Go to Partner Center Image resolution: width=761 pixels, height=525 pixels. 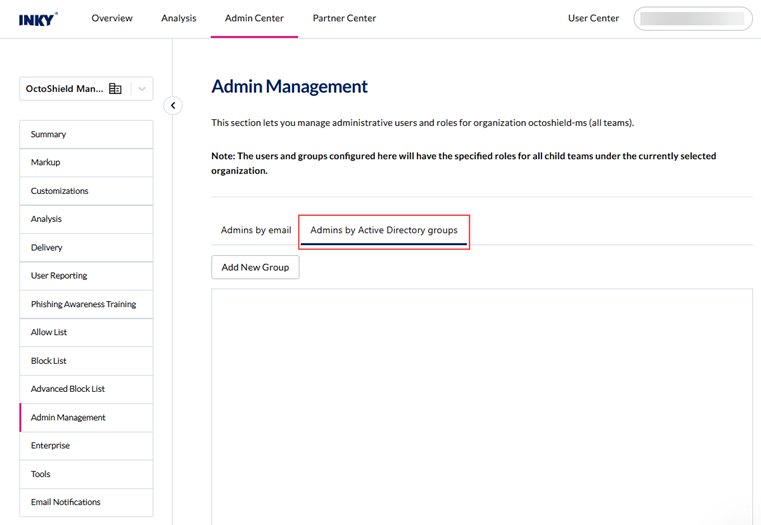tap(344, 18)
